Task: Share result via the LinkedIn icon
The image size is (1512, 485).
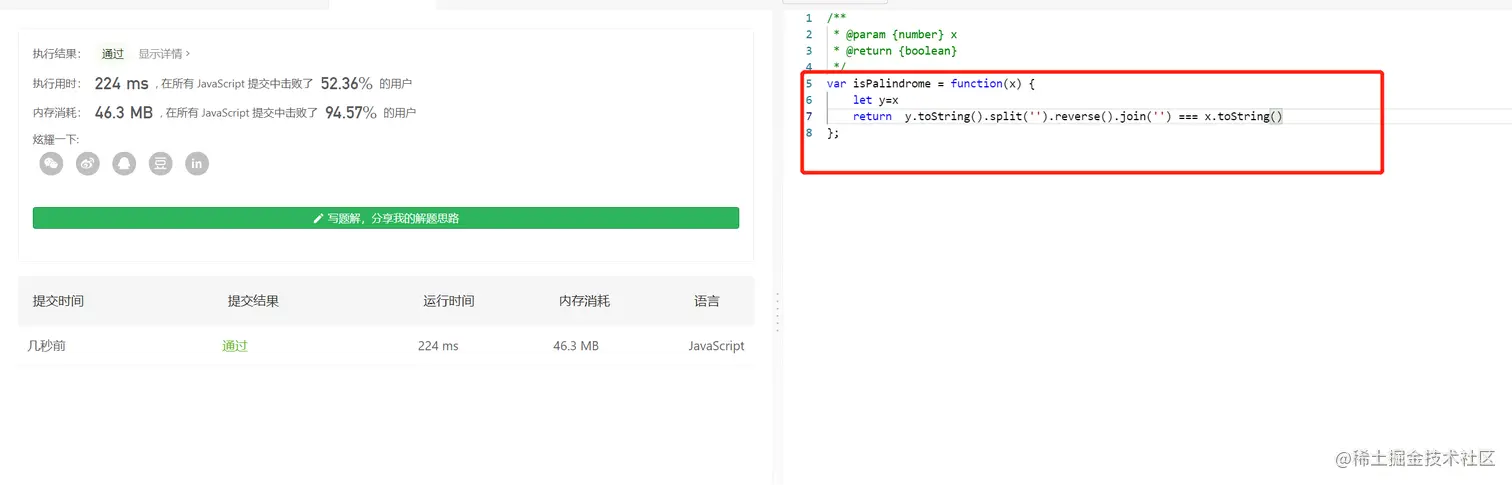Action: tap(197, 163)
